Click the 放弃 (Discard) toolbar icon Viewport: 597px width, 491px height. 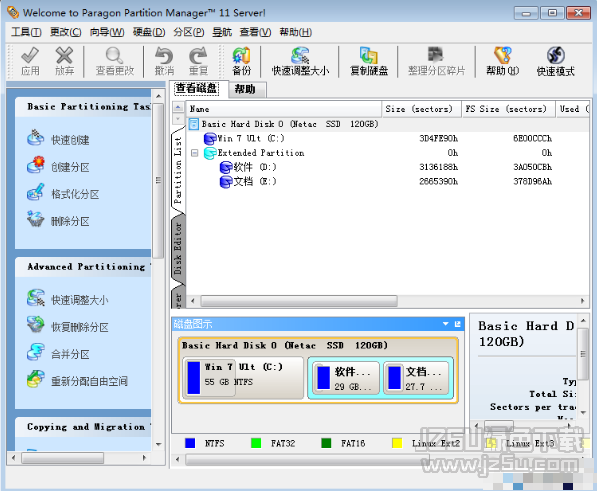(64, 61)
